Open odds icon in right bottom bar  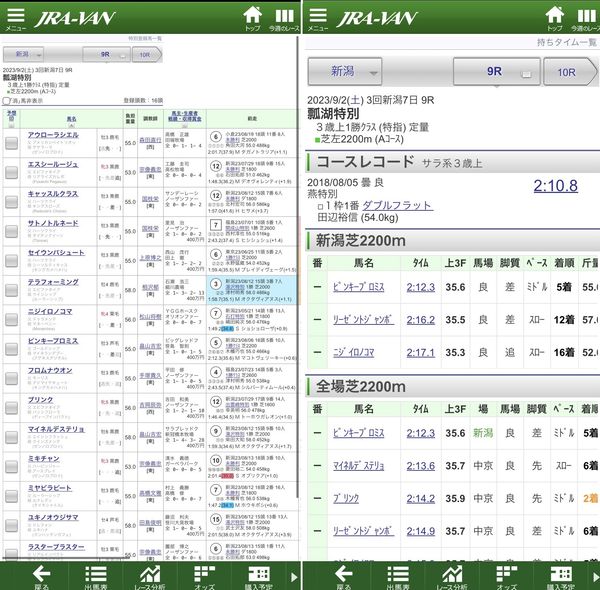point(507,577)
